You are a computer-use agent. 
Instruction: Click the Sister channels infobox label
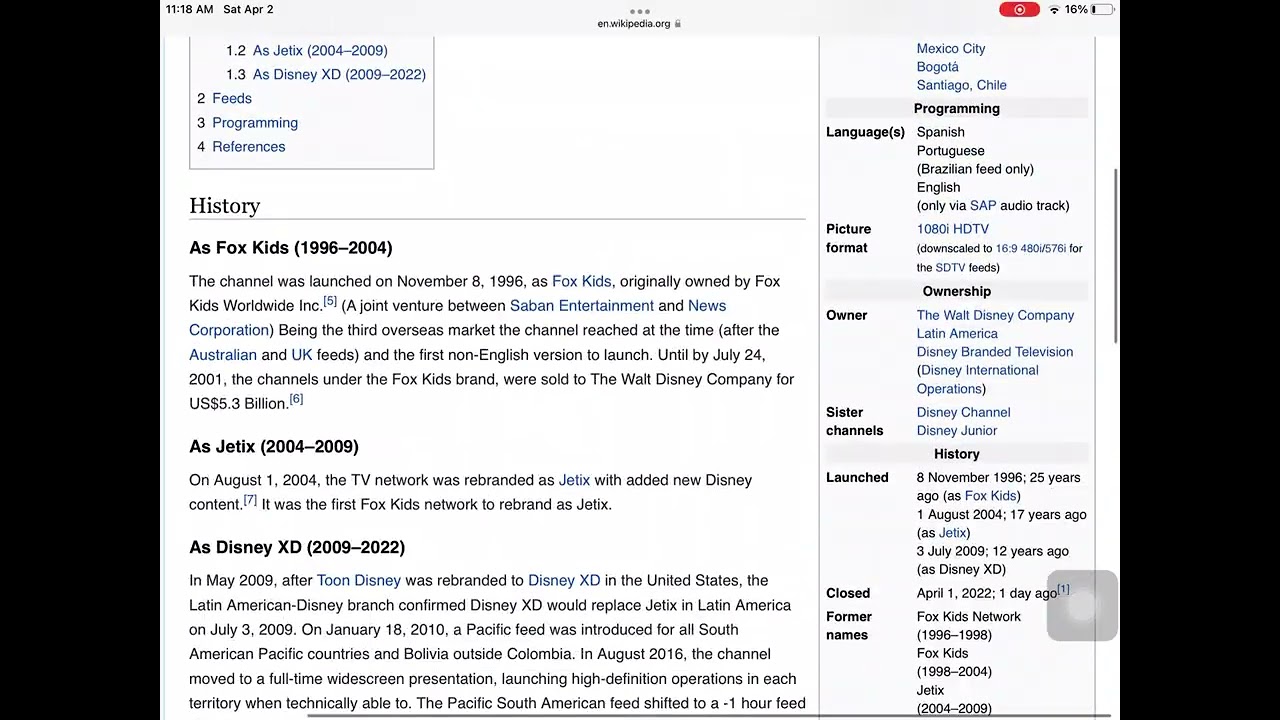[x=855, y=421]
